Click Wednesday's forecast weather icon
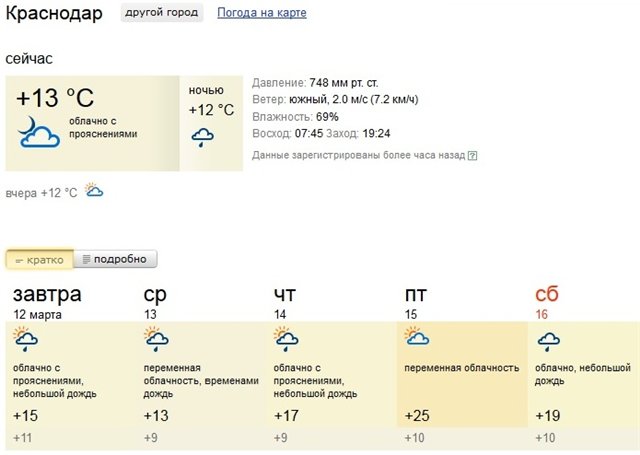Viewport: 640px width, 455px height. [157, 342]
